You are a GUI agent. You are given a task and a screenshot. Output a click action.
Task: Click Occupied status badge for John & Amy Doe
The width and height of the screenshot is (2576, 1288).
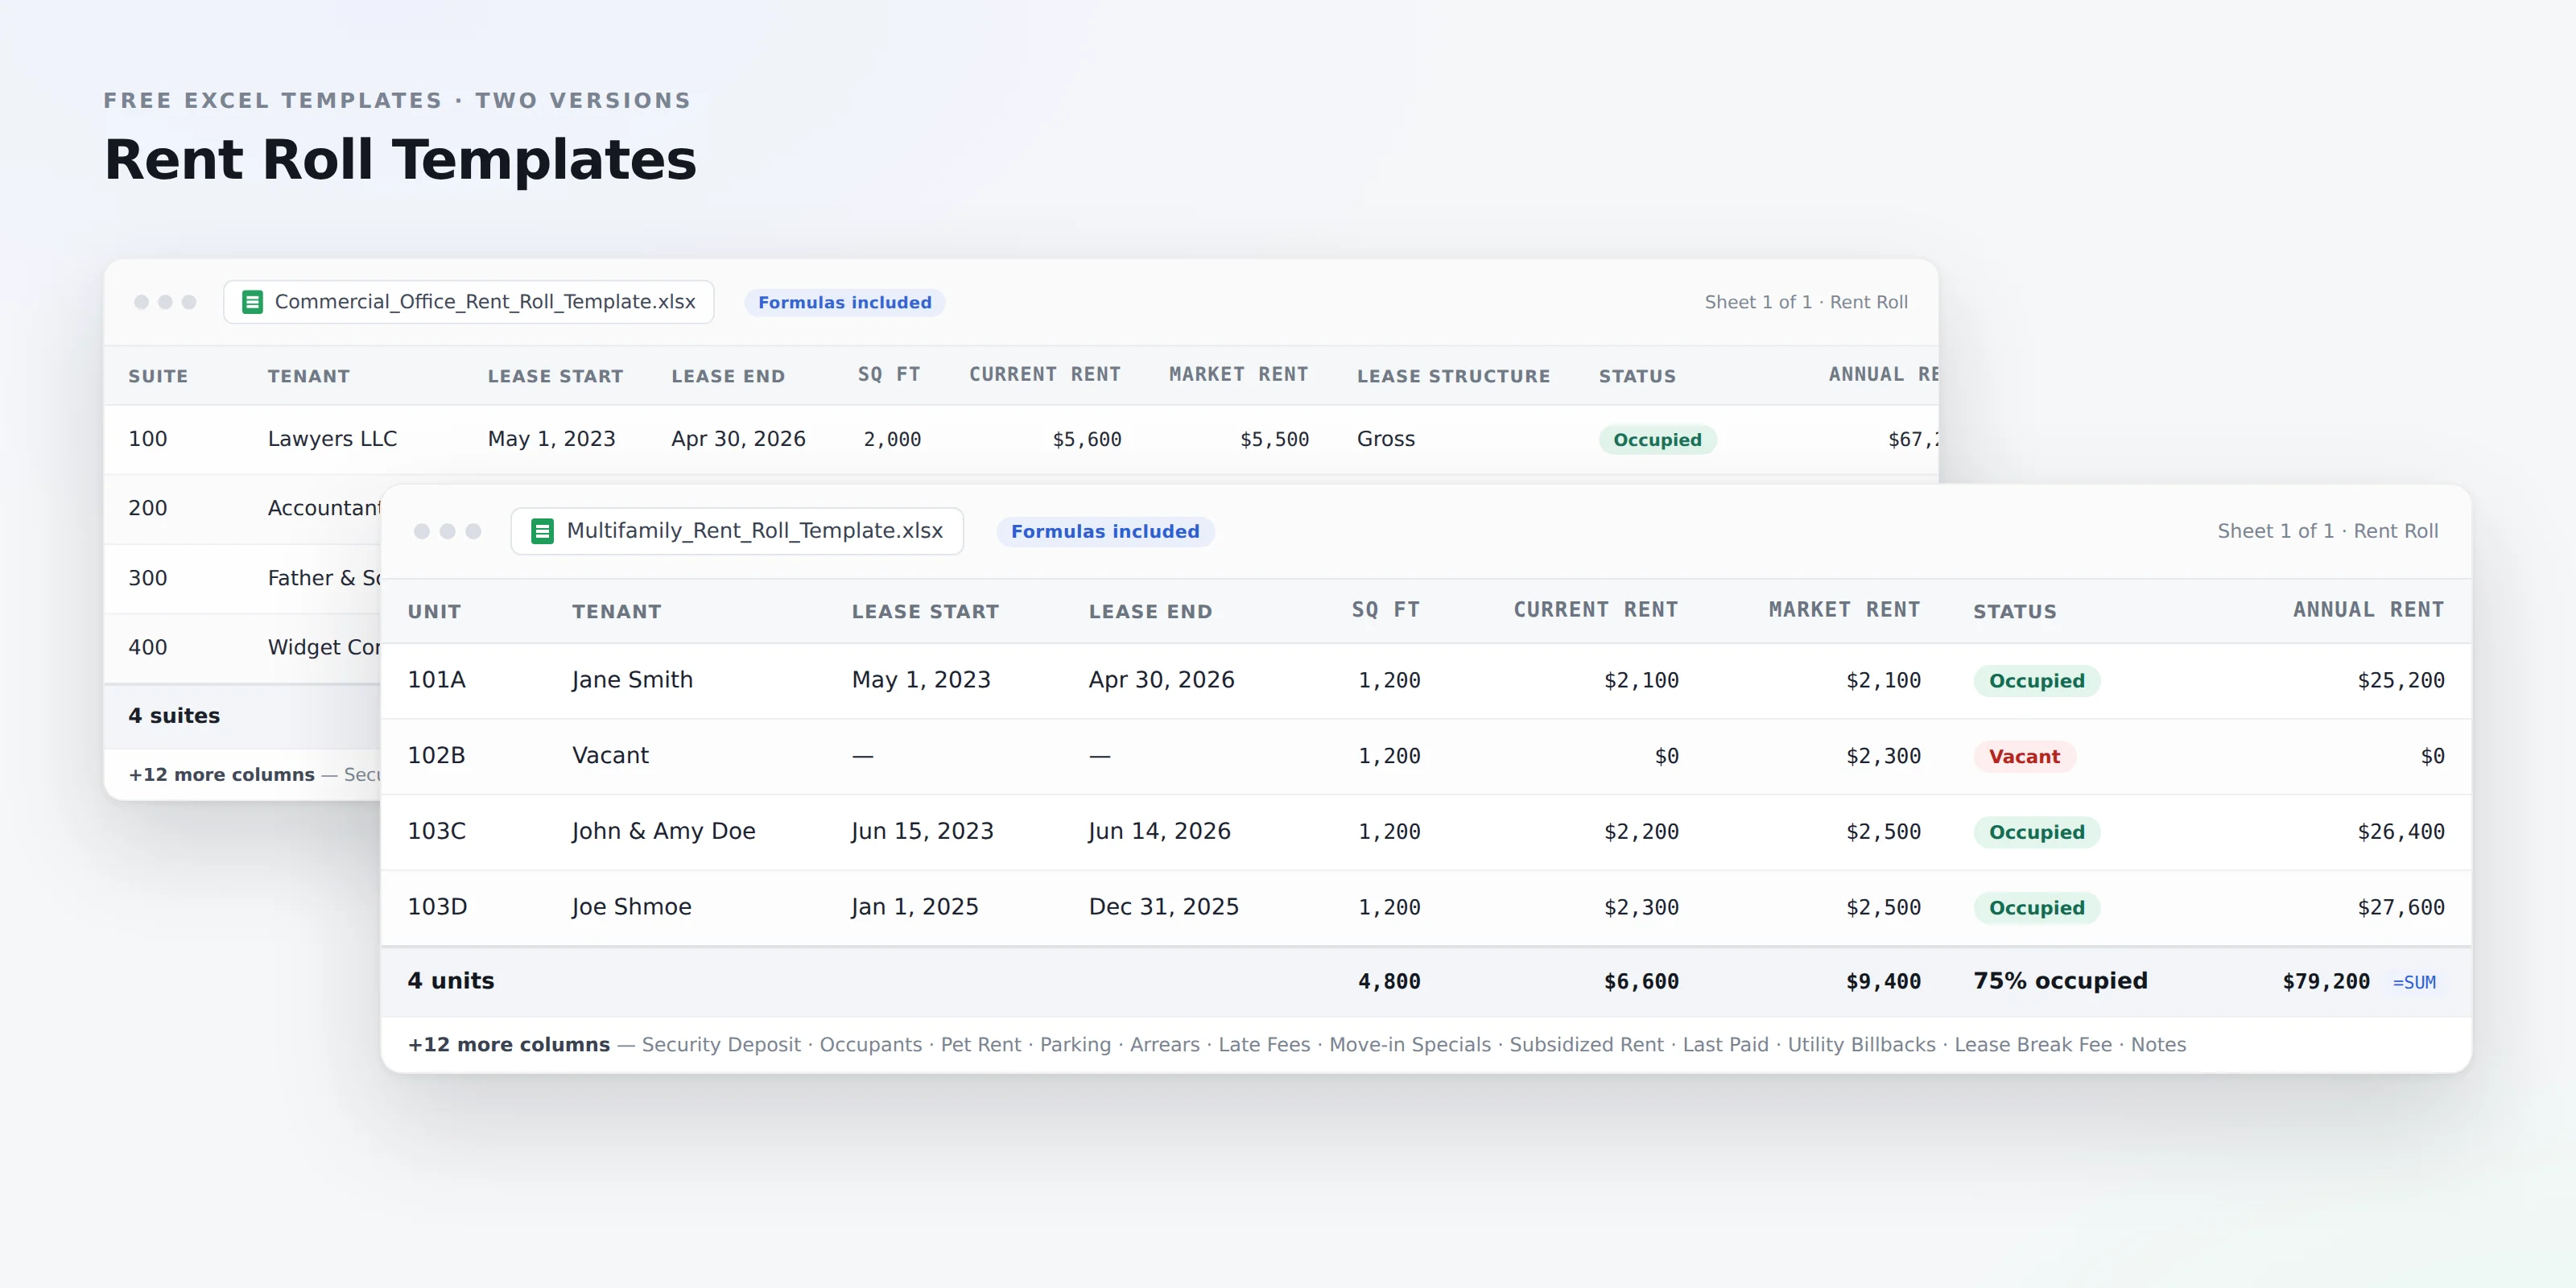click(x=2036, y=832)
